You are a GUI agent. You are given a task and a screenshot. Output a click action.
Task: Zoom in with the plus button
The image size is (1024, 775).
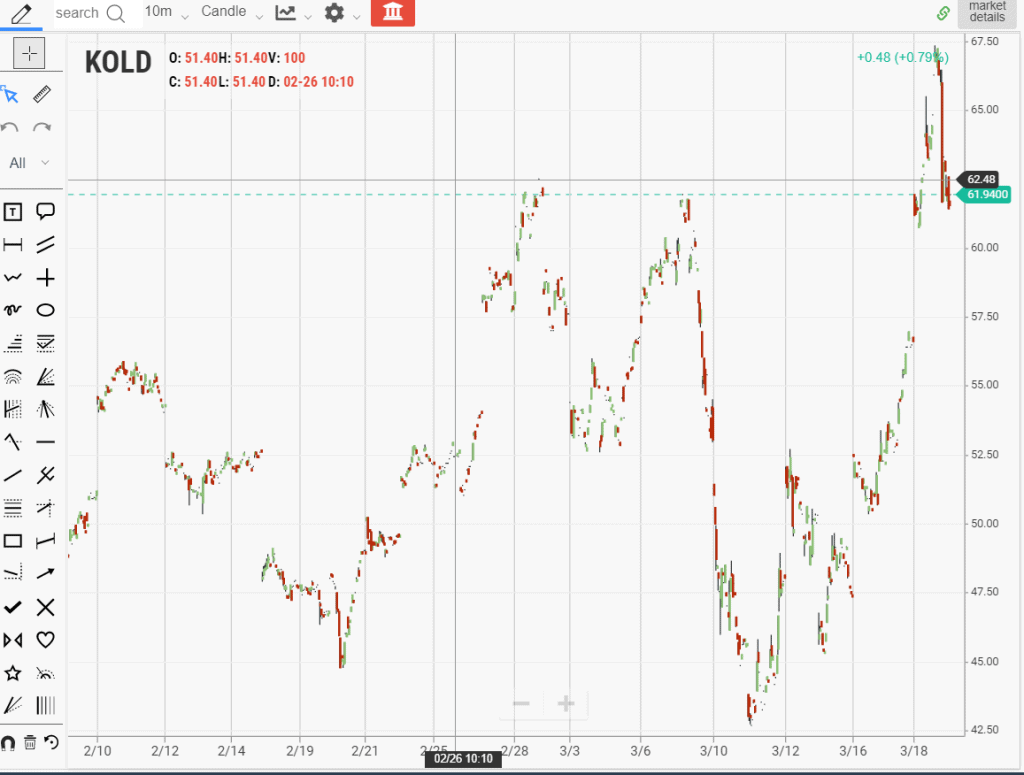[566, 704]
